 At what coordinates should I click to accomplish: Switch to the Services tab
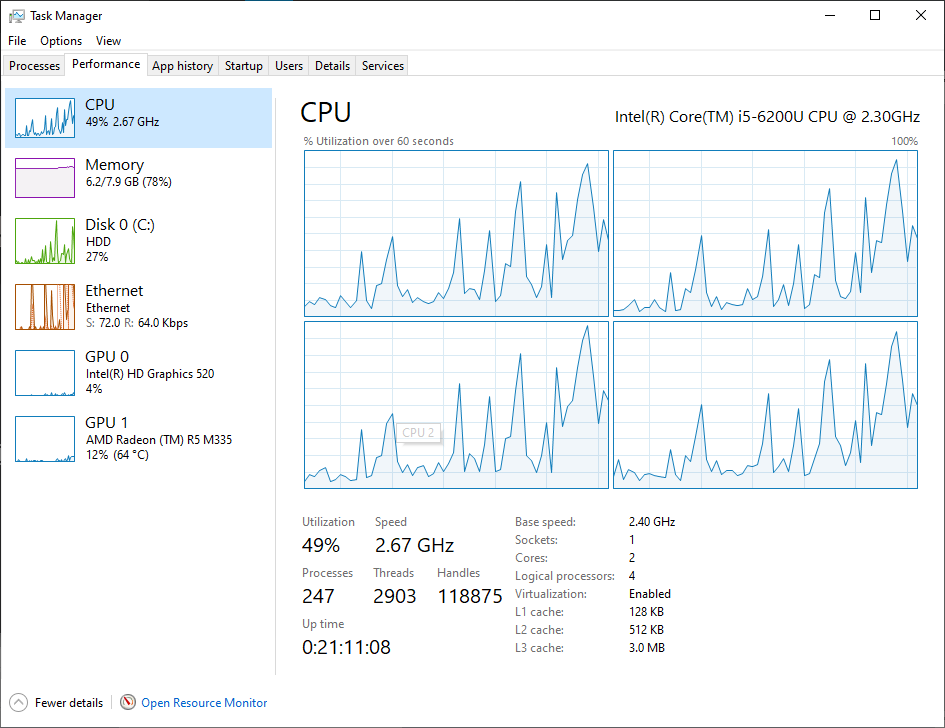pos(383,66)
